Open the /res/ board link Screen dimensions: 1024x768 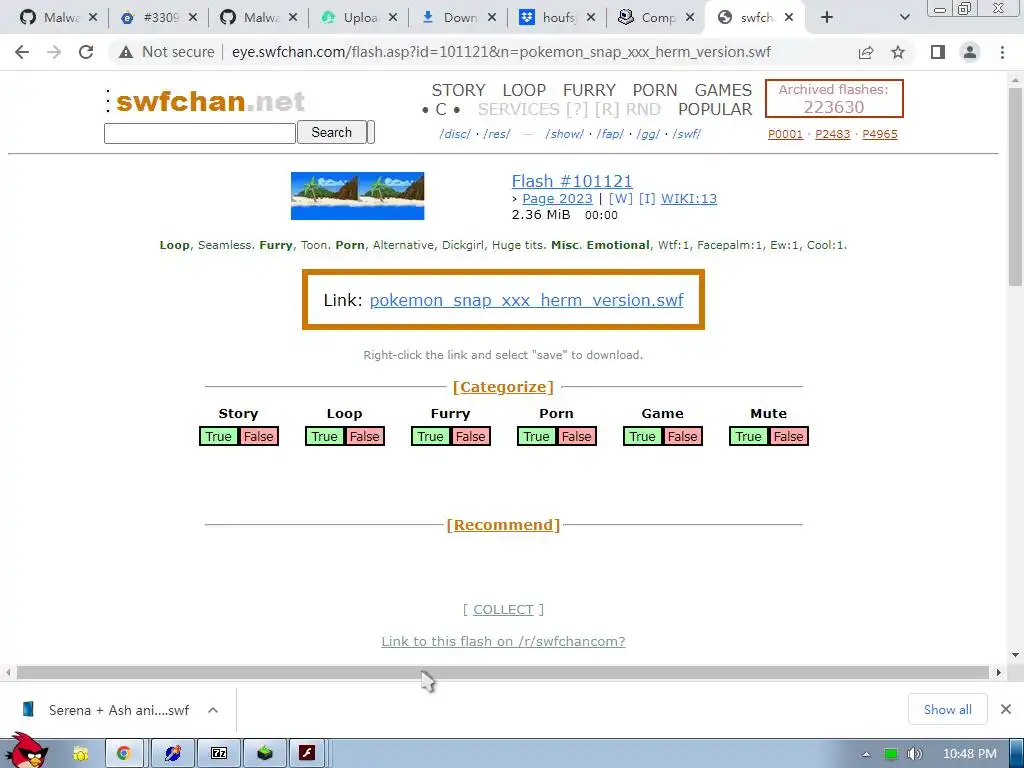[x=496, y=134]
